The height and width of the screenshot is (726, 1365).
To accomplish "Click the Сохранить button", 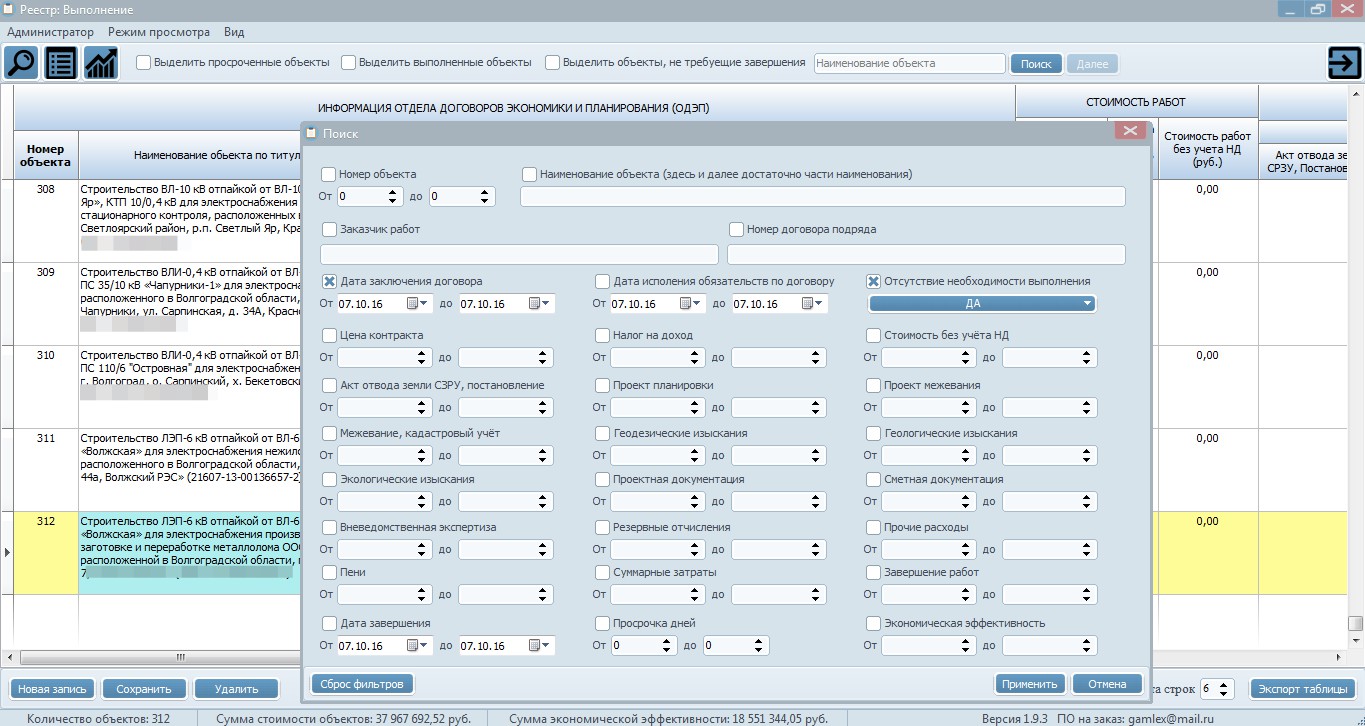I will [x=145, y=689].
